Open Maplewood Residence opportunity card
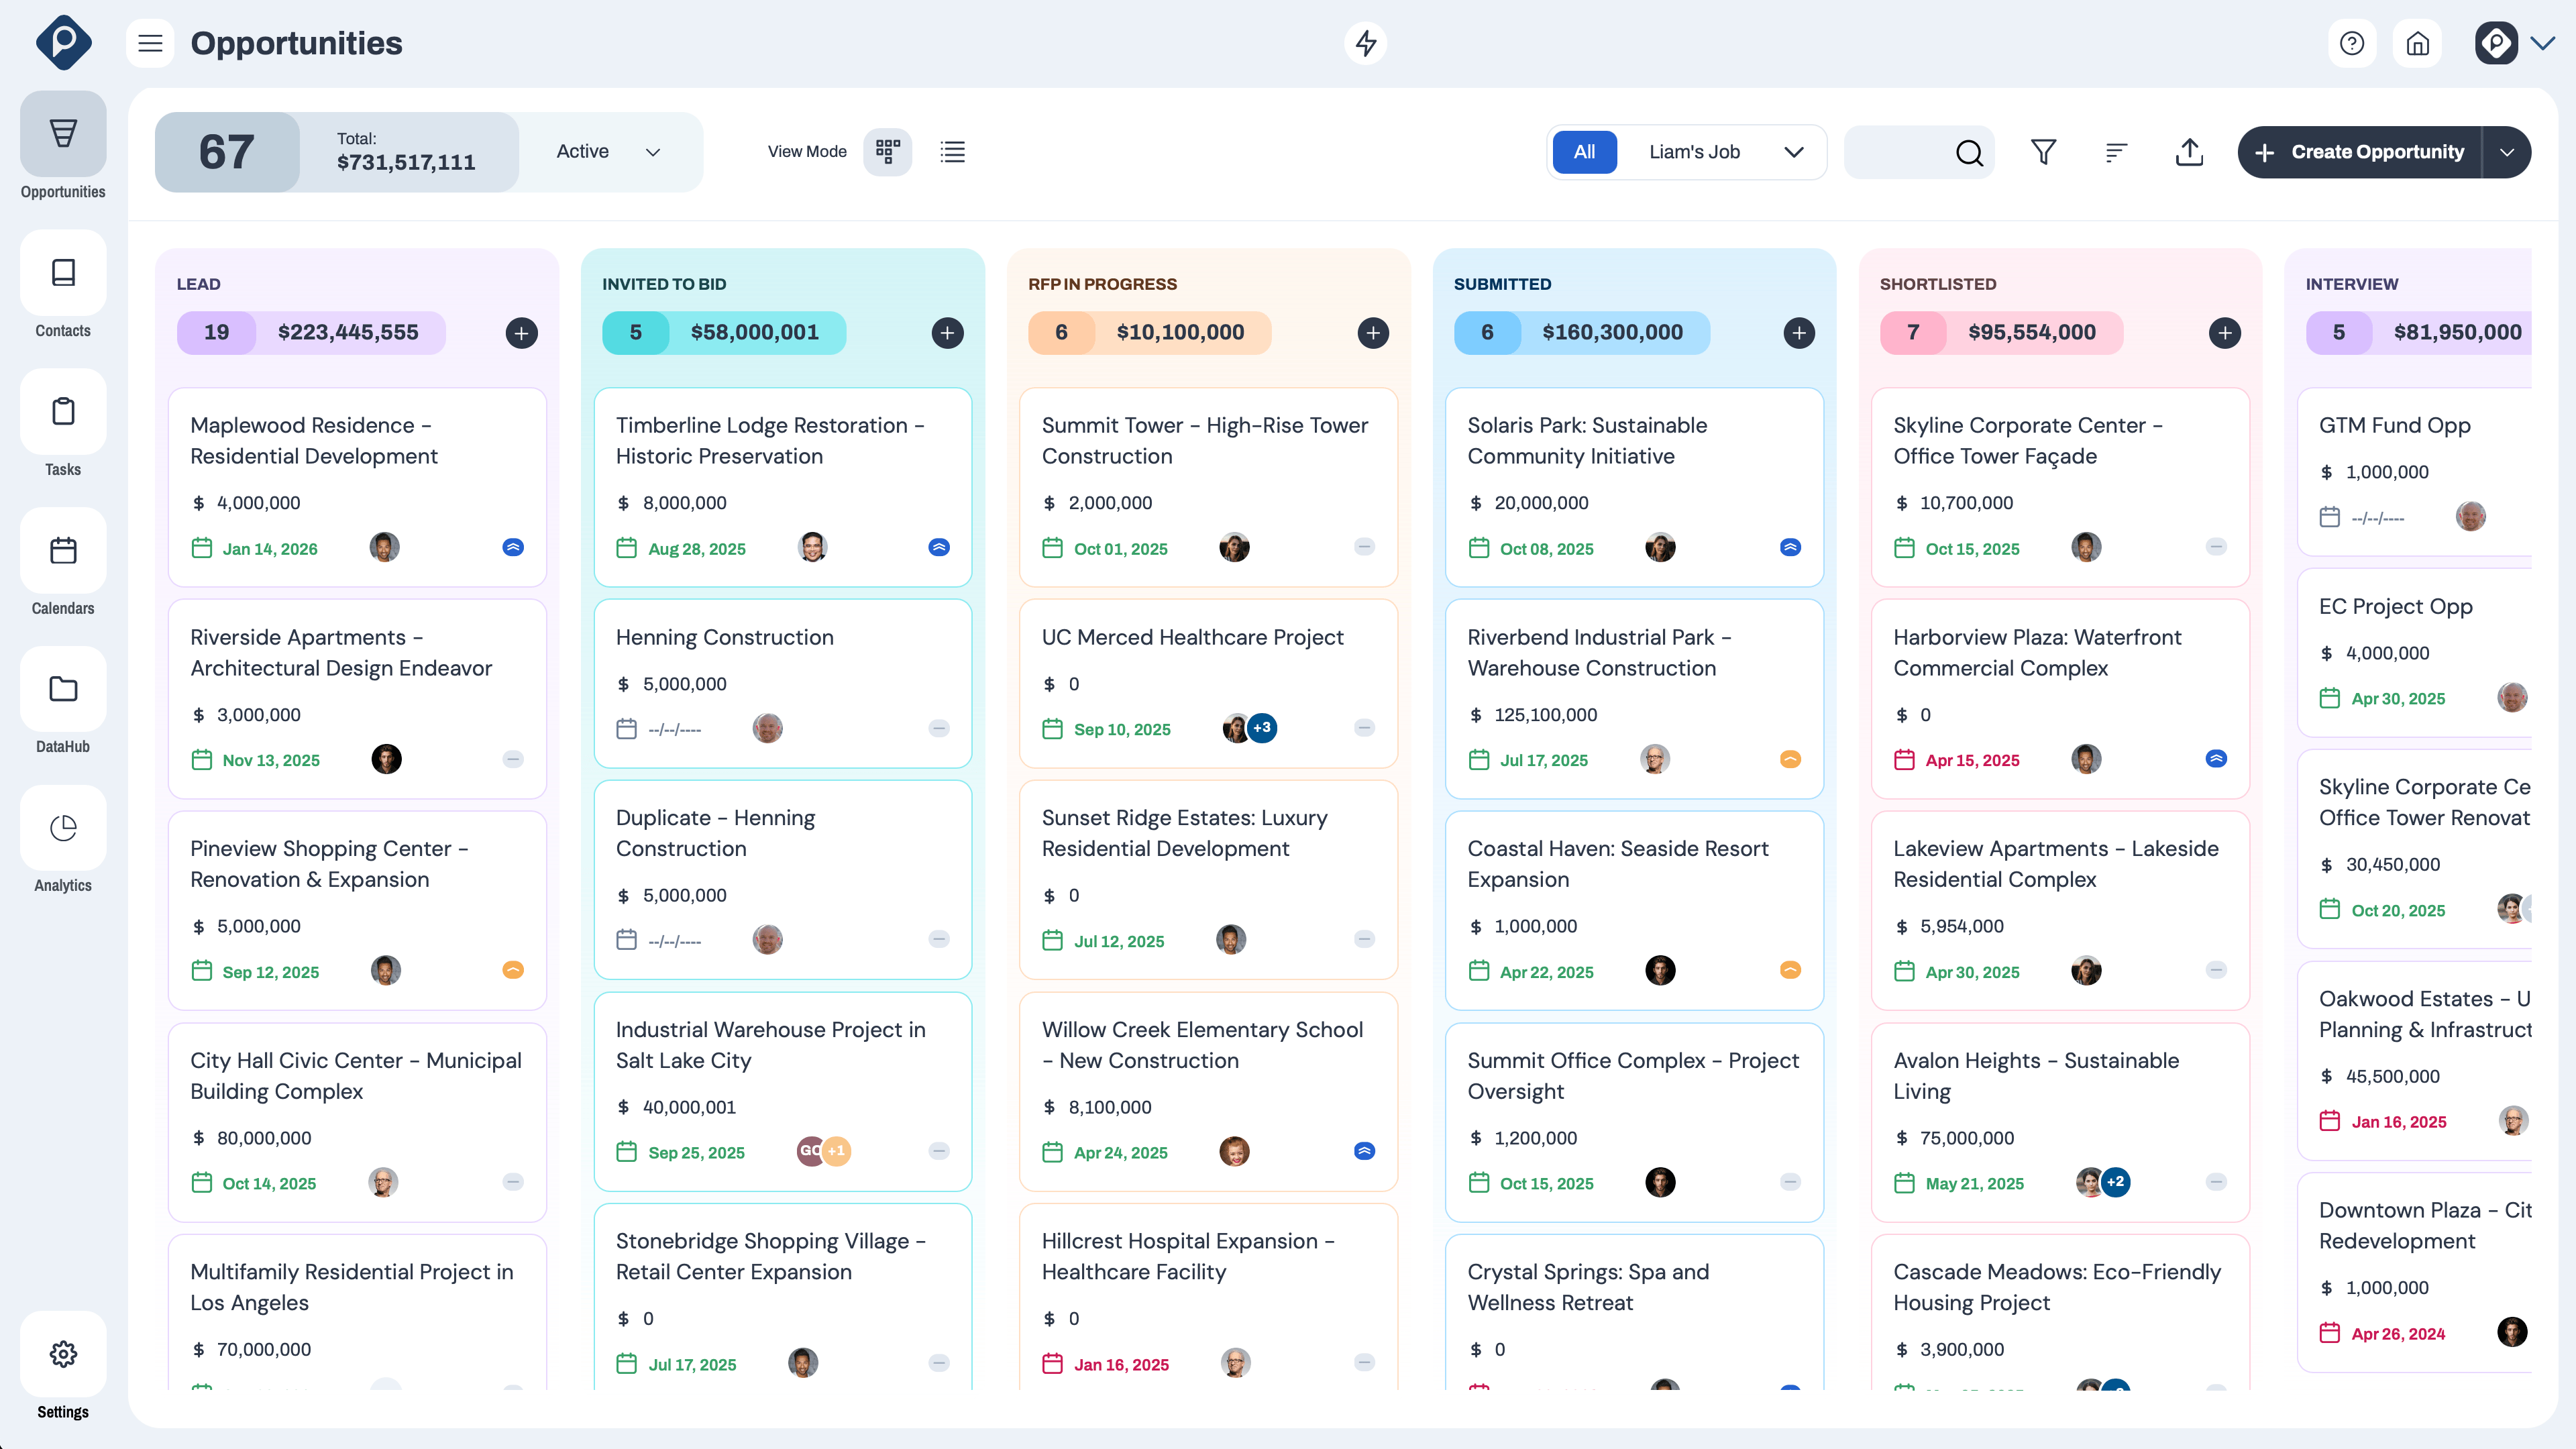 314,440
